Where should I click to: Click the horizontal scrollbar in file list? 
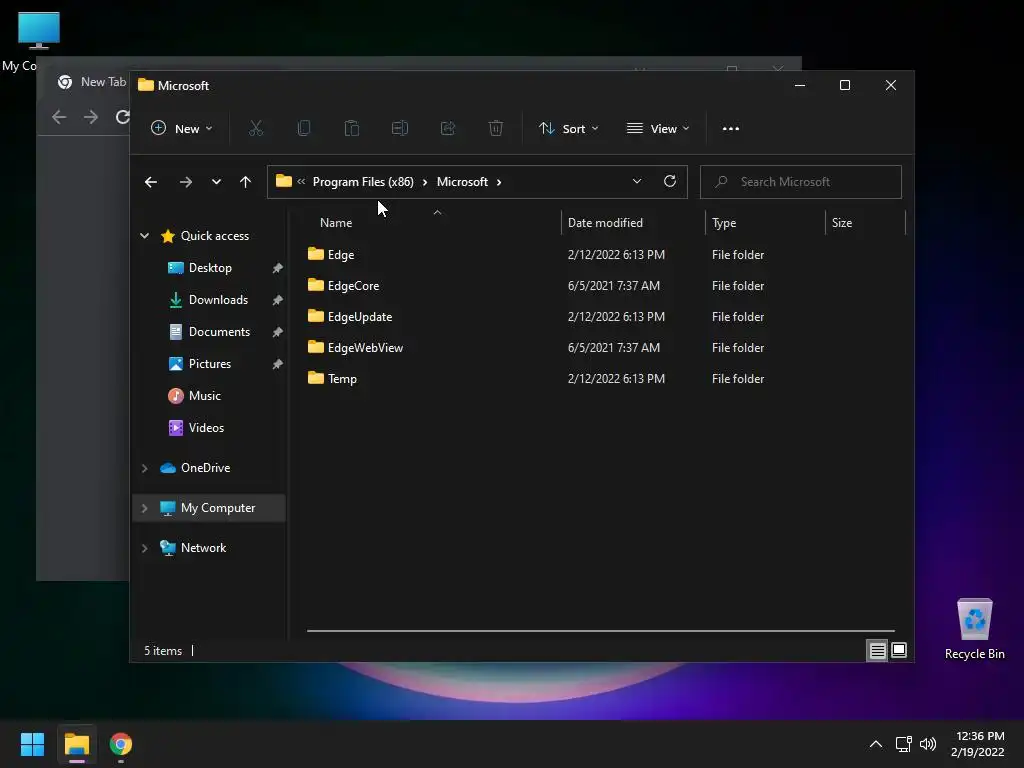tap(601, 631)
